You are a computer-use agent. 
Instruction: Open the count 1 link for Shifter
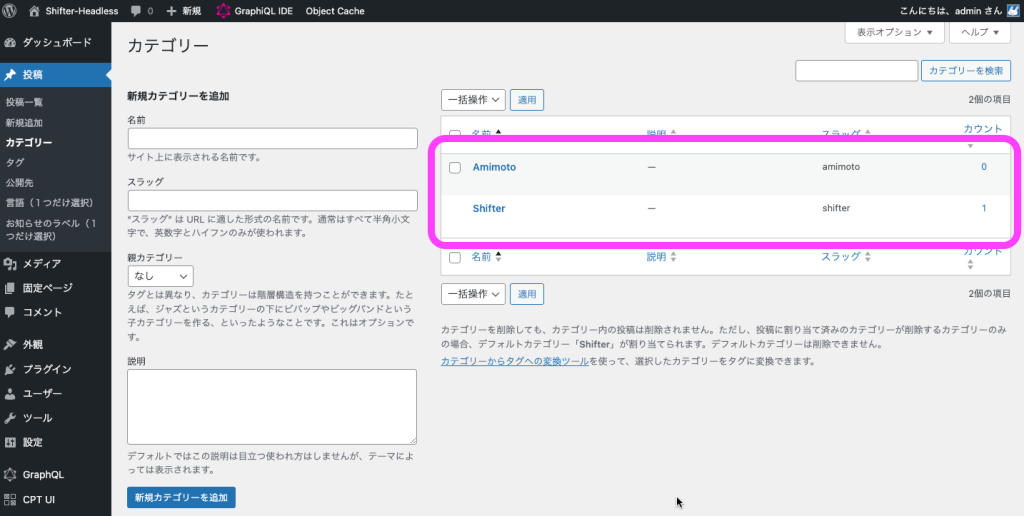tap(984, 208)
